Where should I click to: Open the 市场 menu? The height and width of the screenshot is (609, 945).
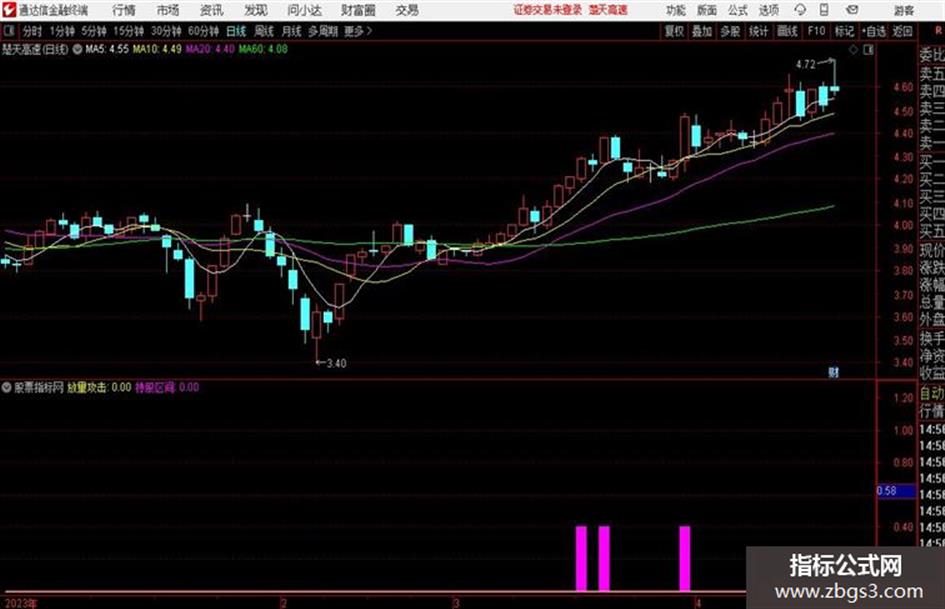(168, 10)
